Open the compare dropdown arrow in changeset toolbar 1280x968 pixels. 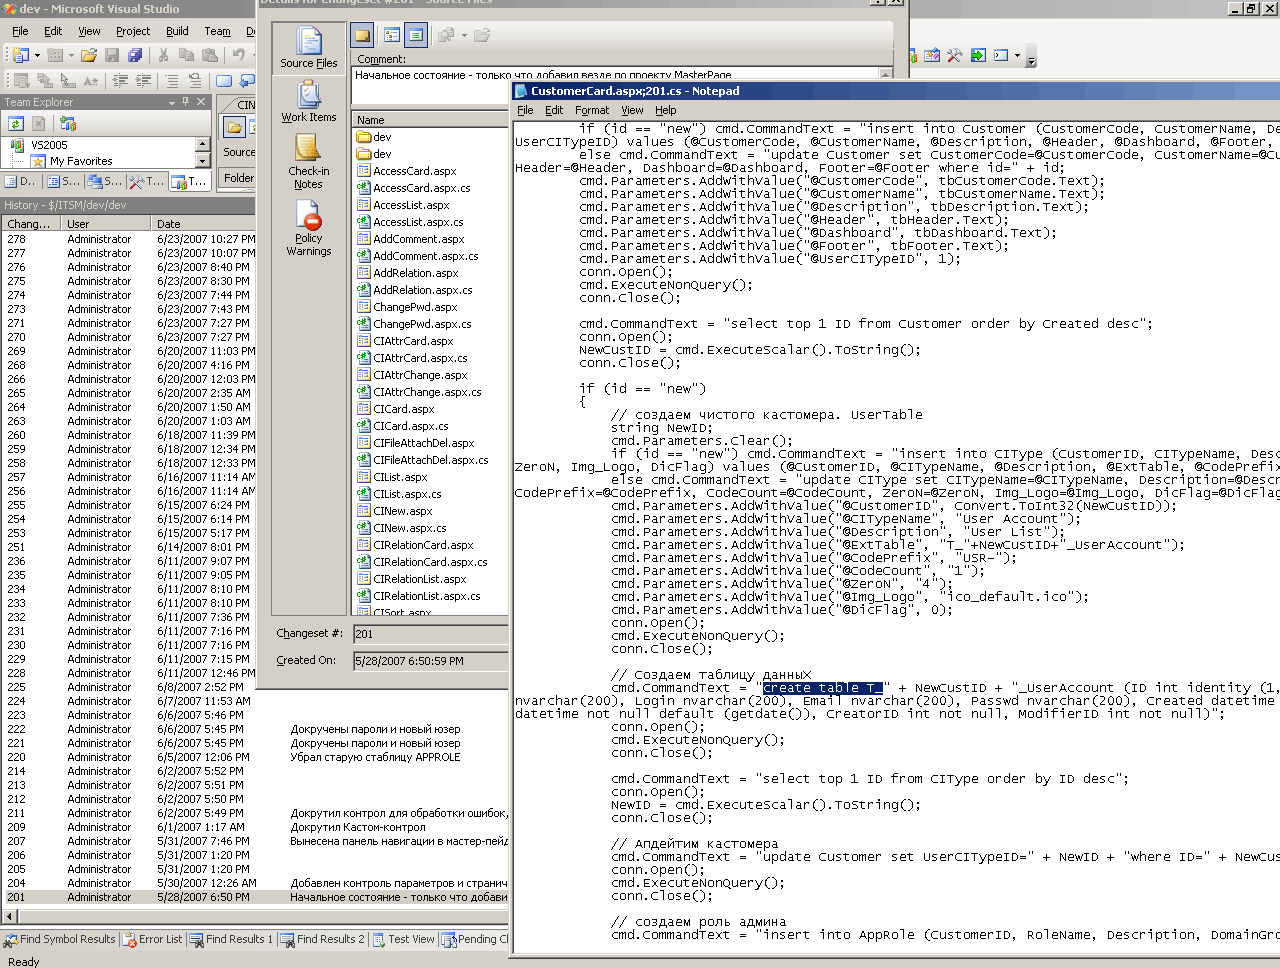coord(464,36)
